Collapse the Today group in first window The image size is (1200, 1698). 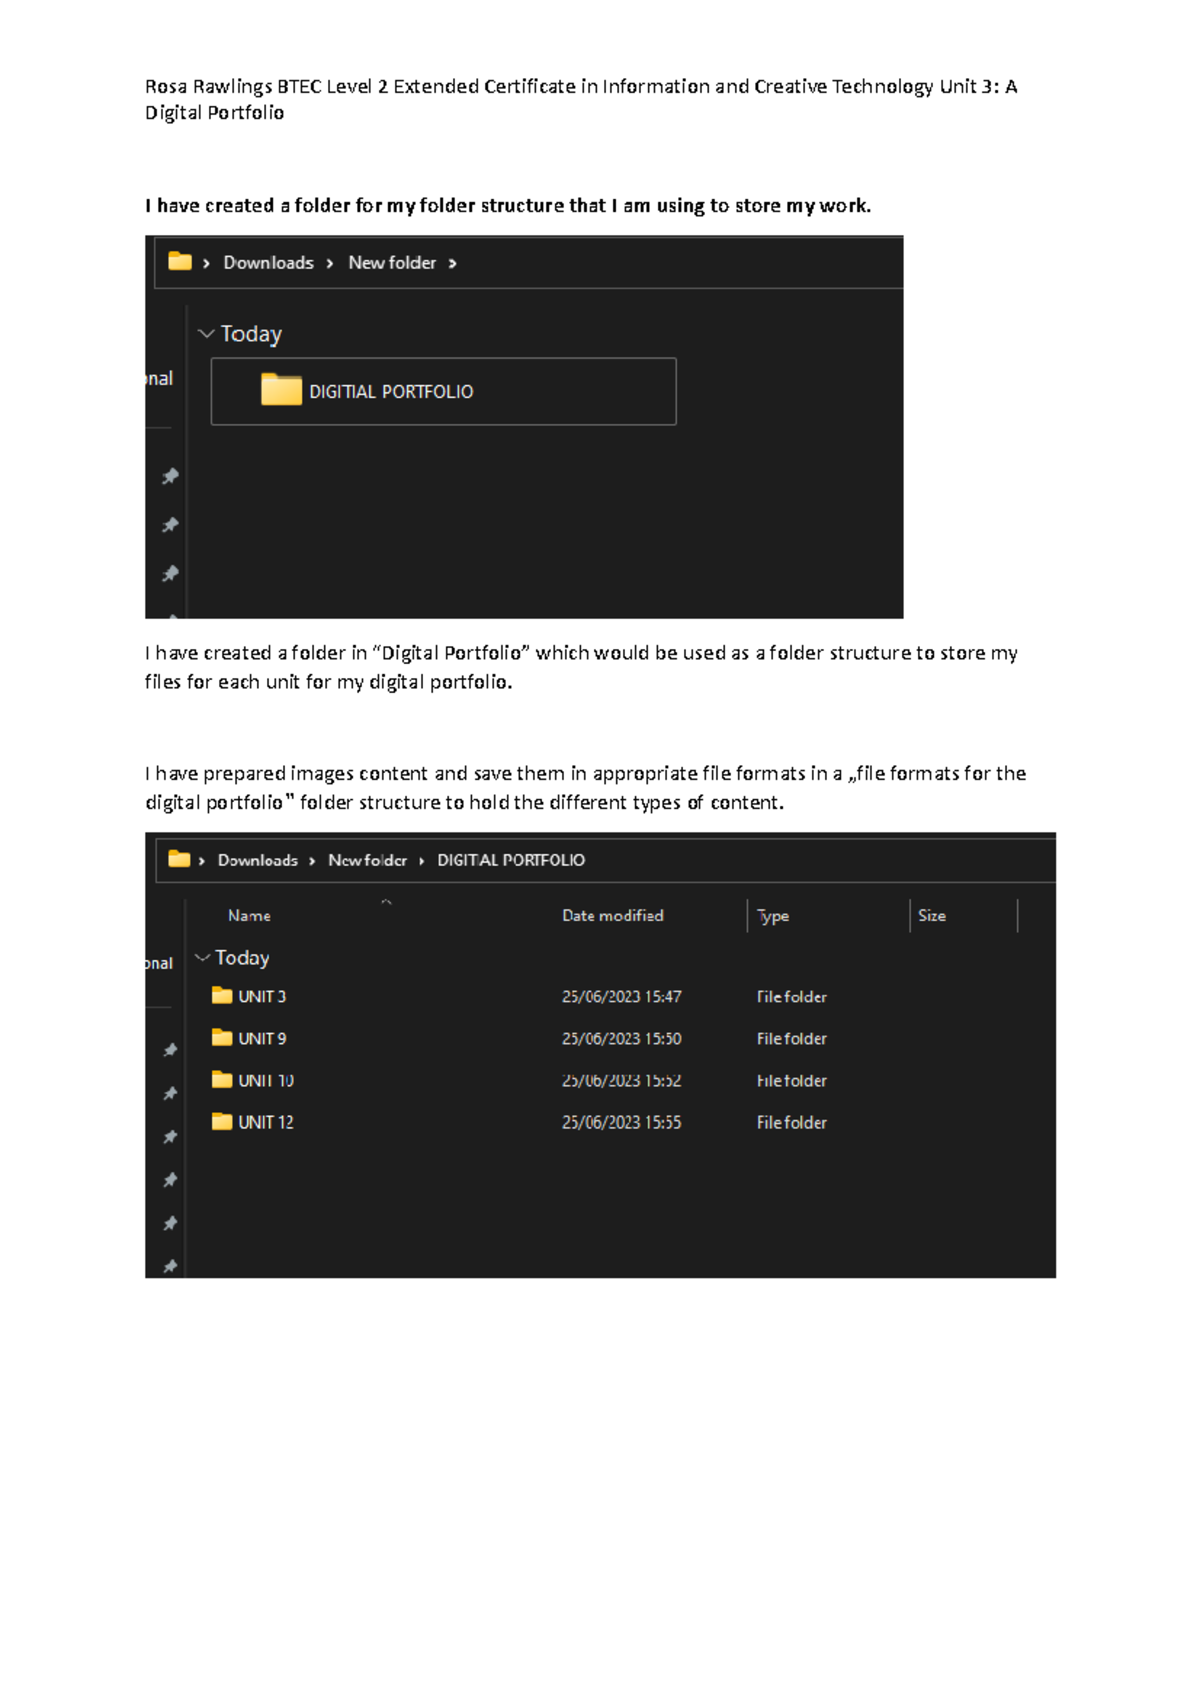[x=206, y=333]
